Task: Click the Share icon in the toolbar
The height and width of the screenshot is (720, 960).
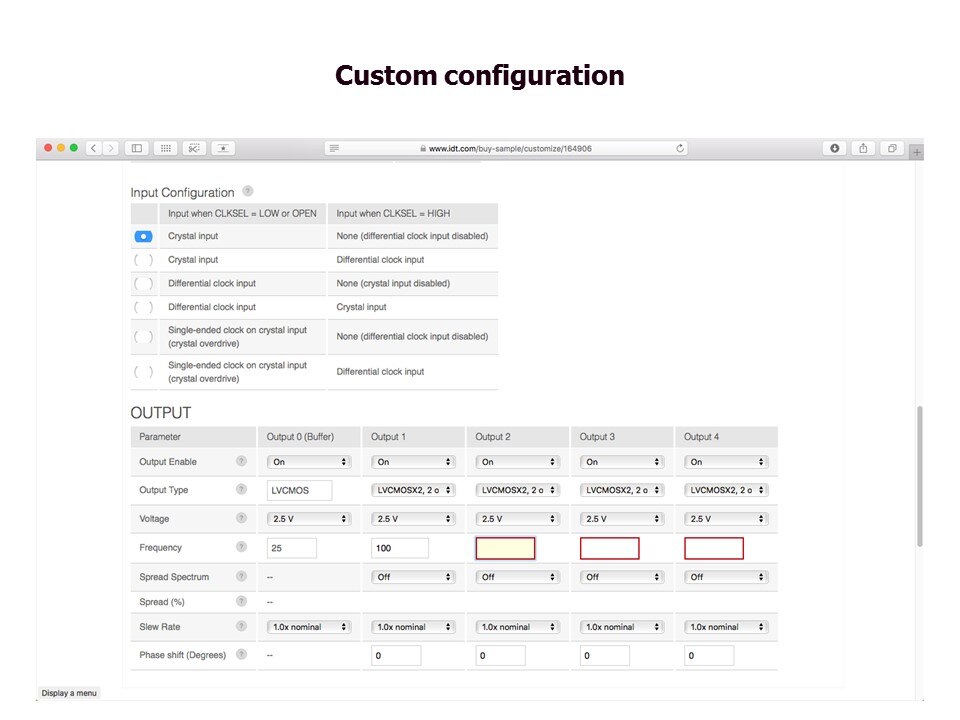Action: pos(862,147)
